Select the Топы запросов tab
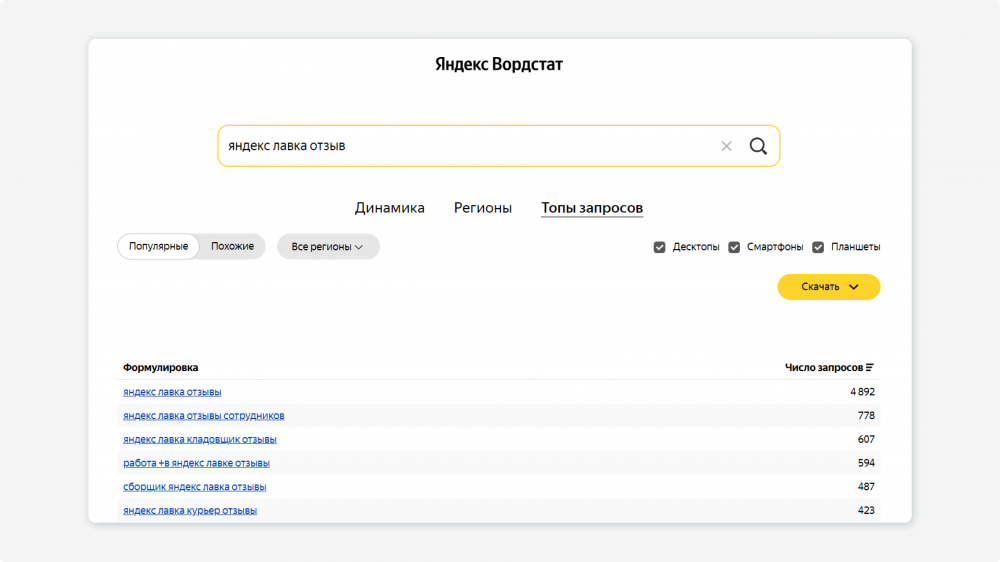The image size is (1000, 562). (x=592, y=208)
